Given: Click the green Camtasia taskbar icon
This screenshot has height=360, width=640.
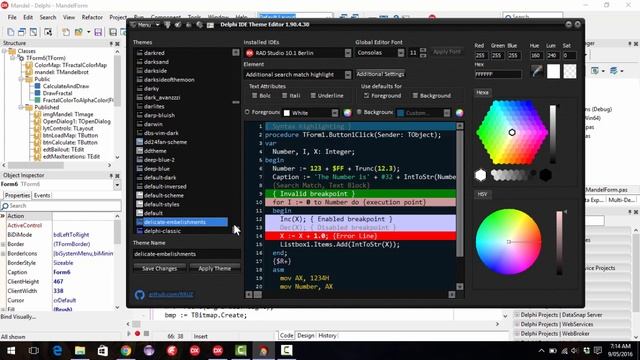Looking at the screenshot, I should 240,351.
